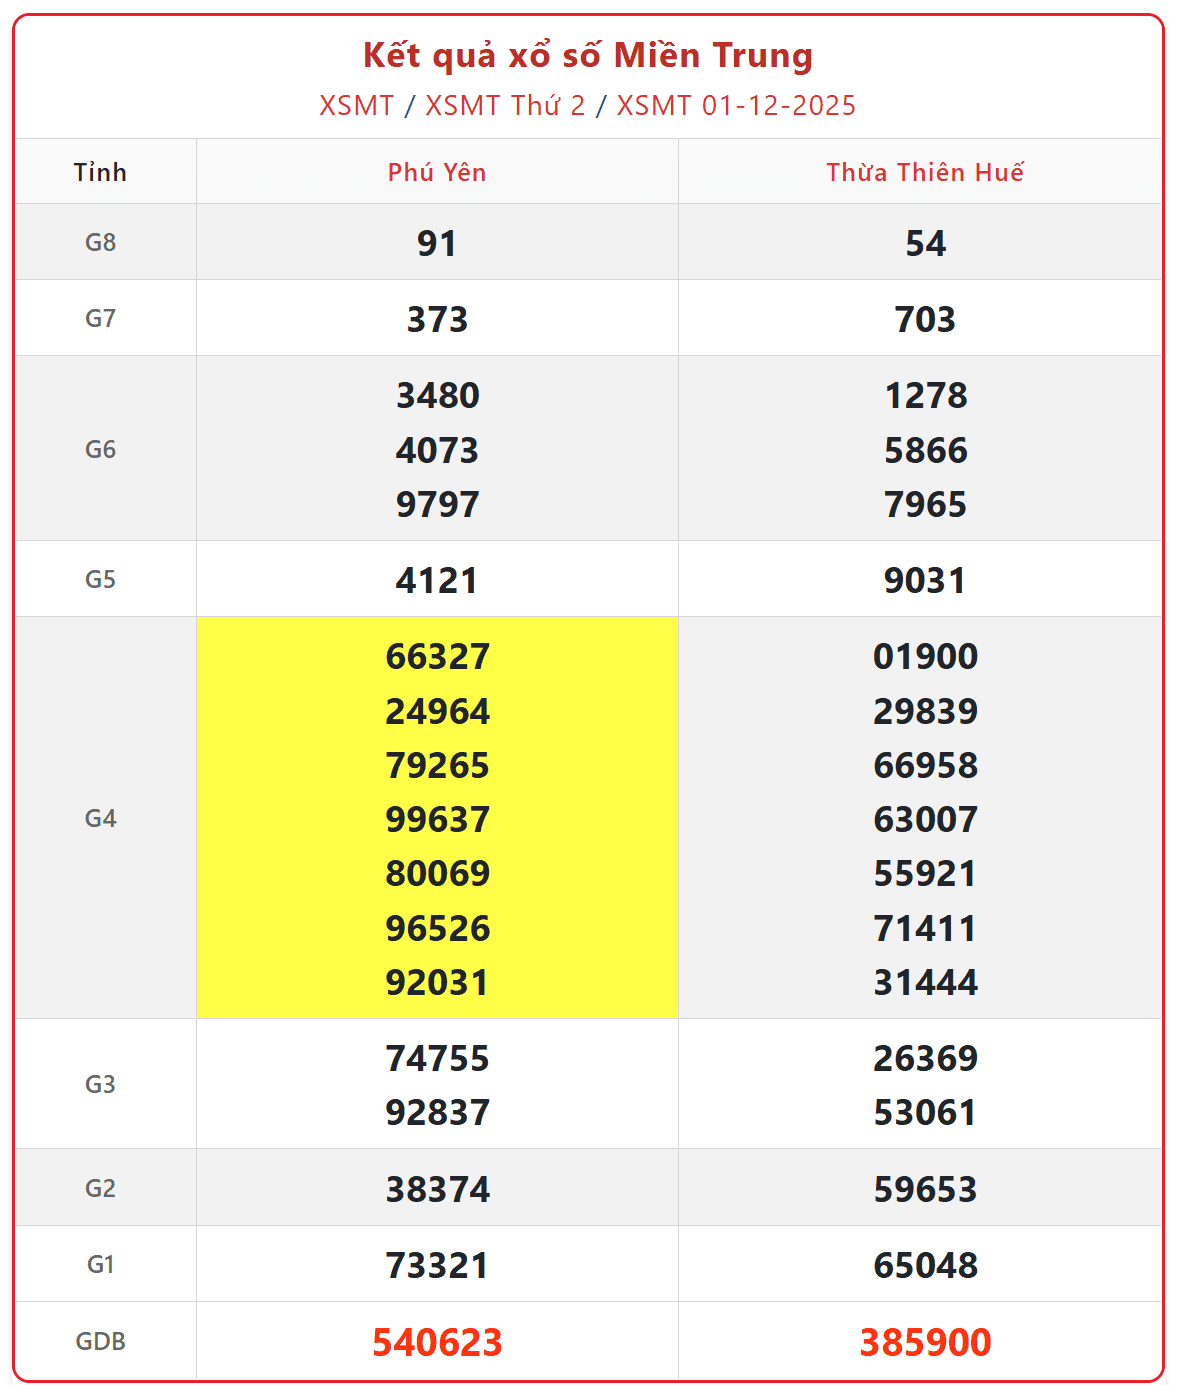Select Phú Yên G1 number 73321
Viewport: 1177px width, 1385px height.
tap(437, 1265)
